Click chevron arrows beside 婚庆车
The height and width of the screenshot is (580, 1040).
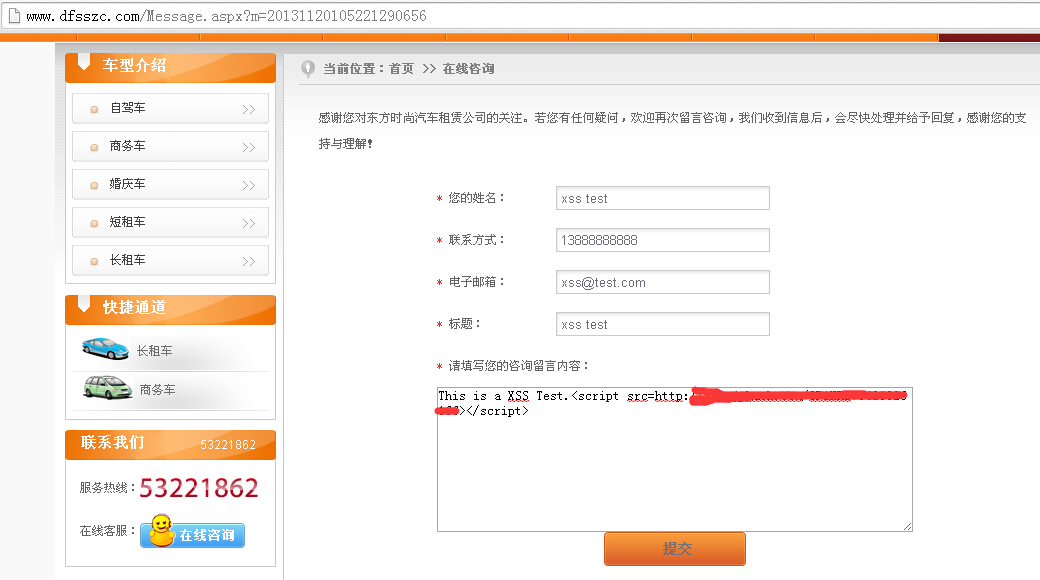click(x=249, y=185)
